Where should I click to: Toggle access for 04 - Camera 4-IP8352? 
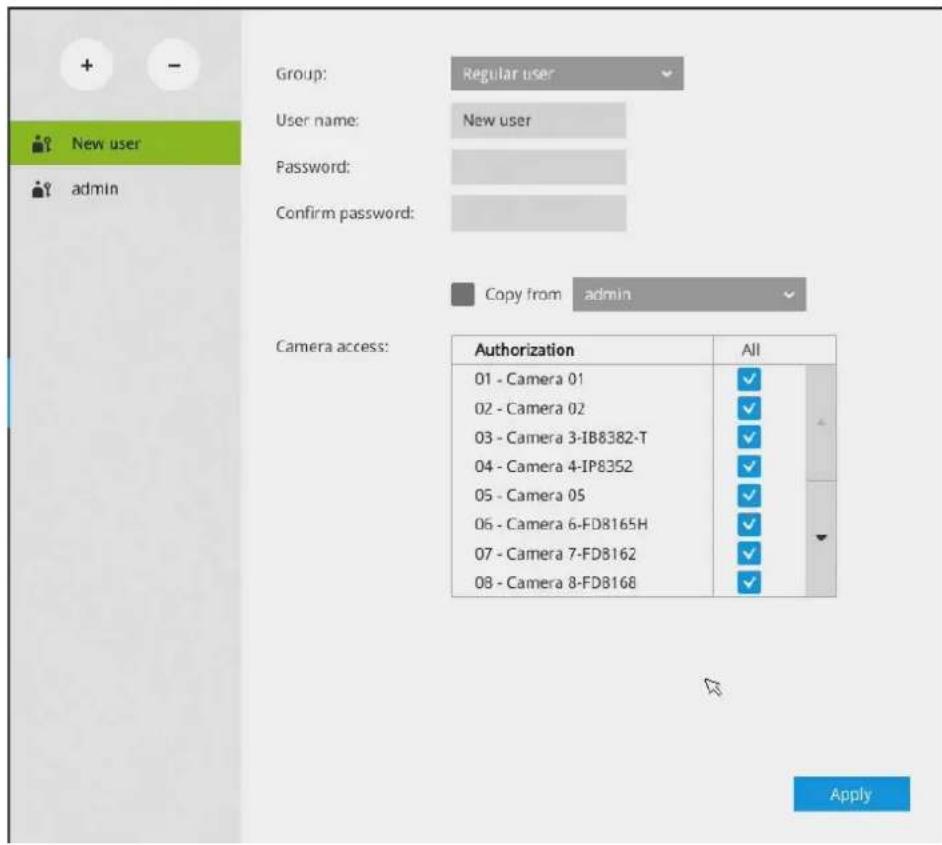pos(749,466)
